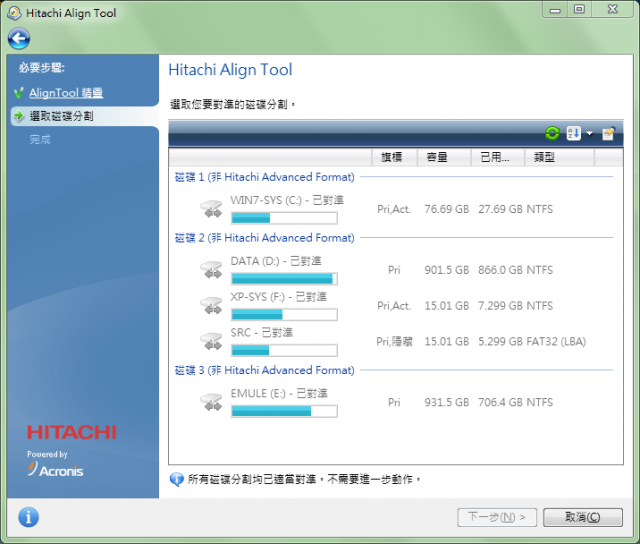Viewport: 640px width, 544px height.
Task: Click the 931.5 GB capacity value
Action: click(447, 402)
